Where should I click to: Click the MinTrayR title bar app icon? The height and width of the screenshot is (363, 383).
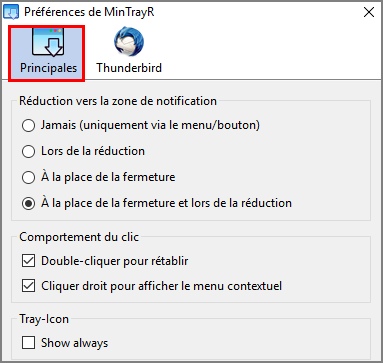11,13
